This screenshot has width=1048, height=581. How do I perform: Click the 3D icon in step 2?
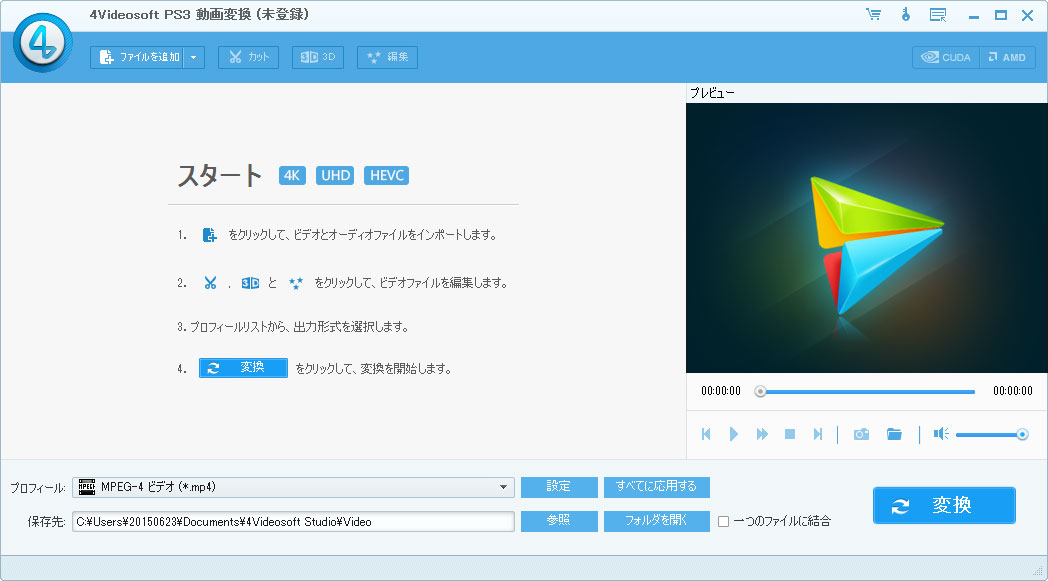pyautogui.click(x=251, y=283)
